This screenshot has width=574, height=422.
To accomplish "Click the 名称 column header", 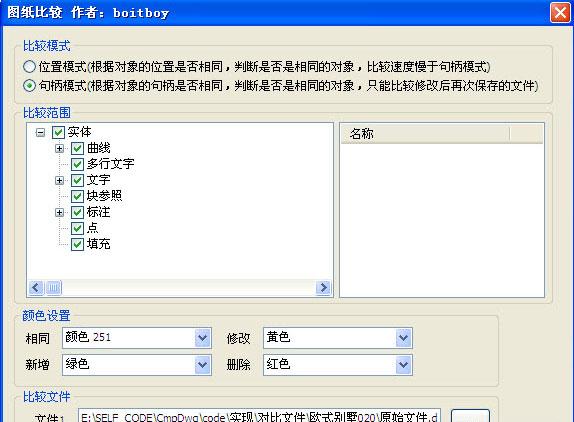I will (x=425, y=134).
